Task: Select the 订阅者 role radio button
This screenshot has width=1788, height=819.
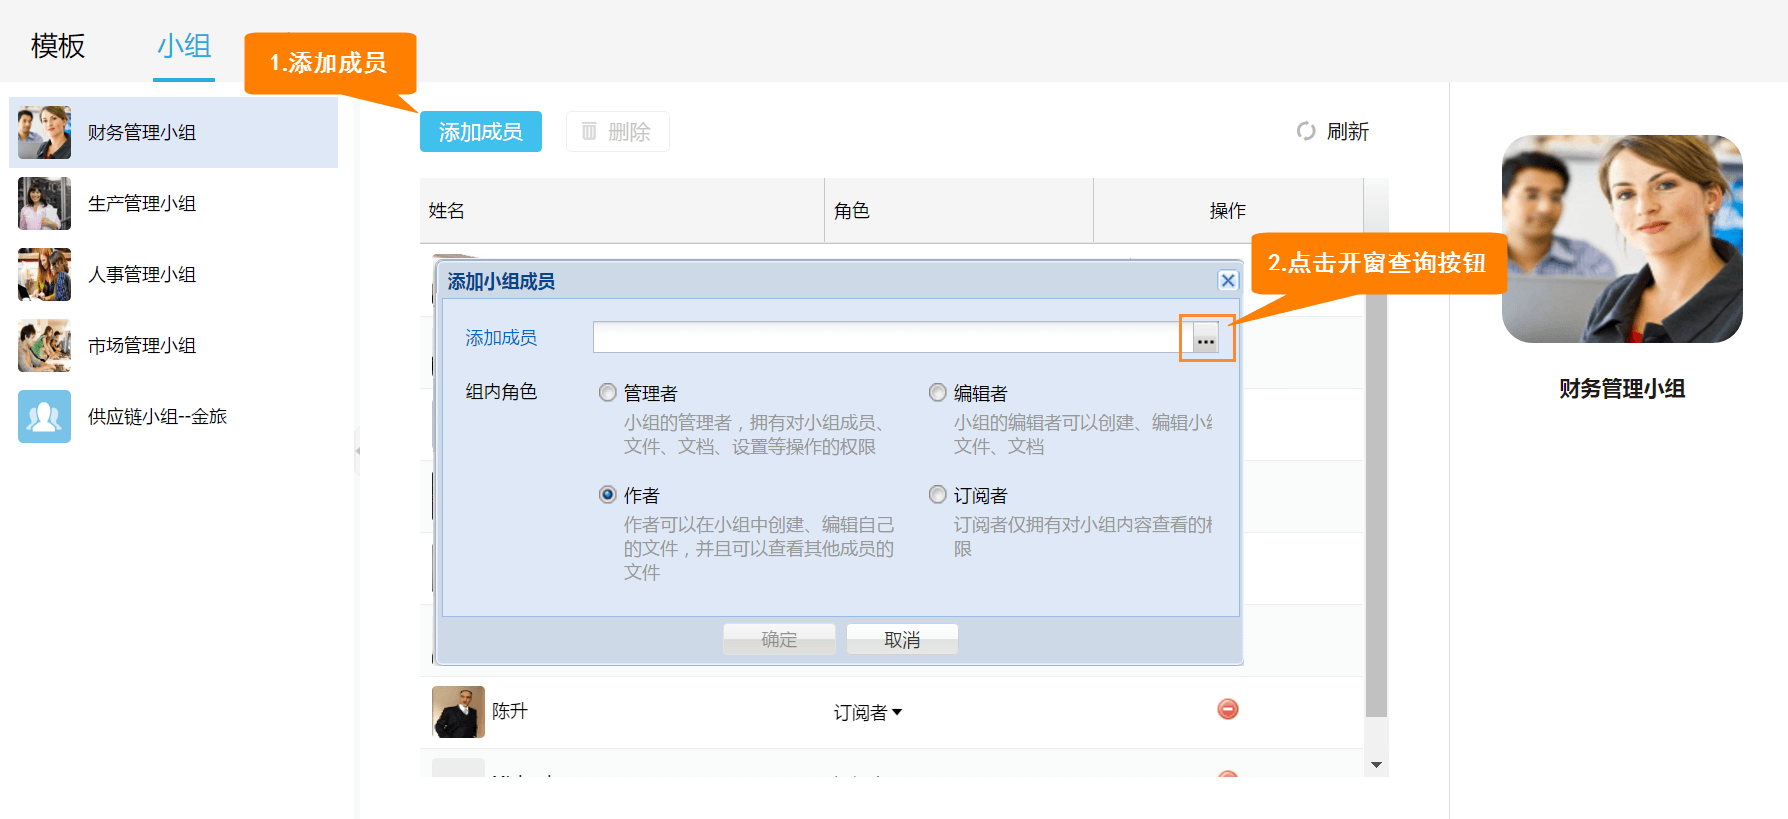Action: [x=937, y=495]
